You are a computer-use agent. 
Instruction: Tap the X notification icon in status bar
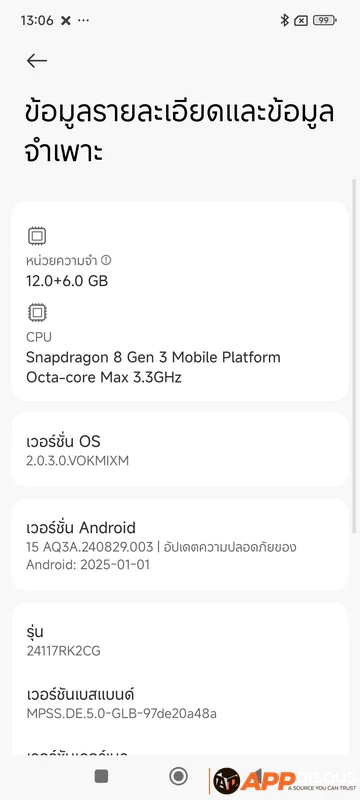(x=65, y=20)
